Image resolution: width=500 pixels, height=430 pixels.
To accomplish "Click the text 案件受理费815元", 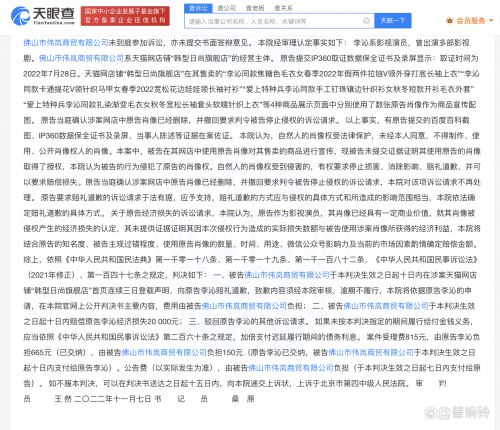I will pyautogui.click(x=397, y=337).
